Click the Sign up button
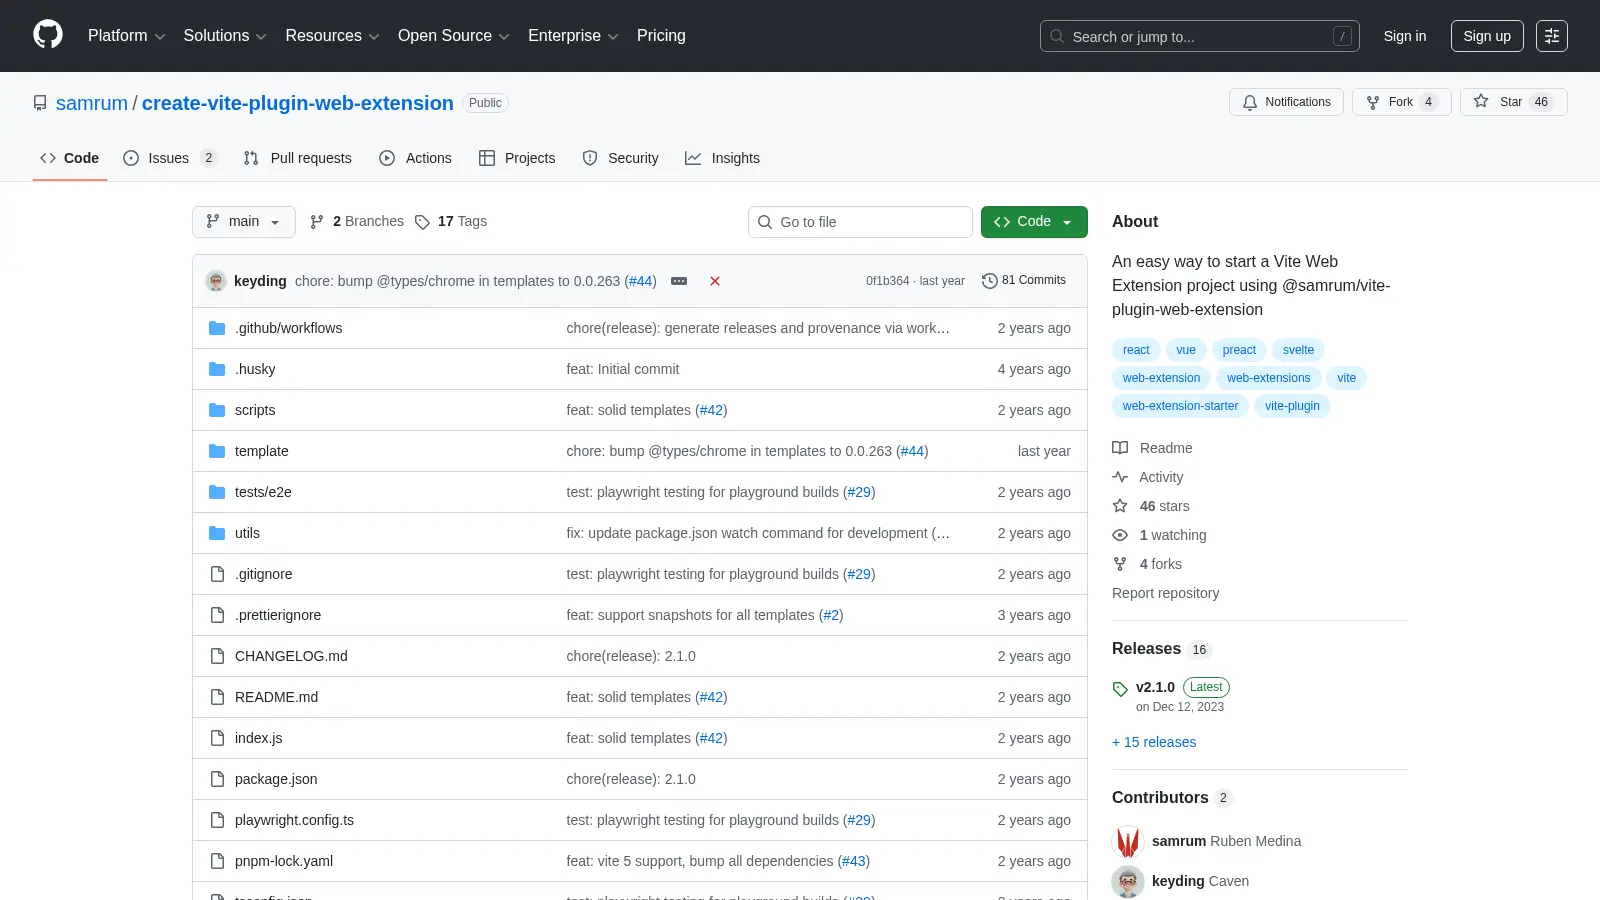Viewport: 1600px width, 900px height. click(1487, 36)
